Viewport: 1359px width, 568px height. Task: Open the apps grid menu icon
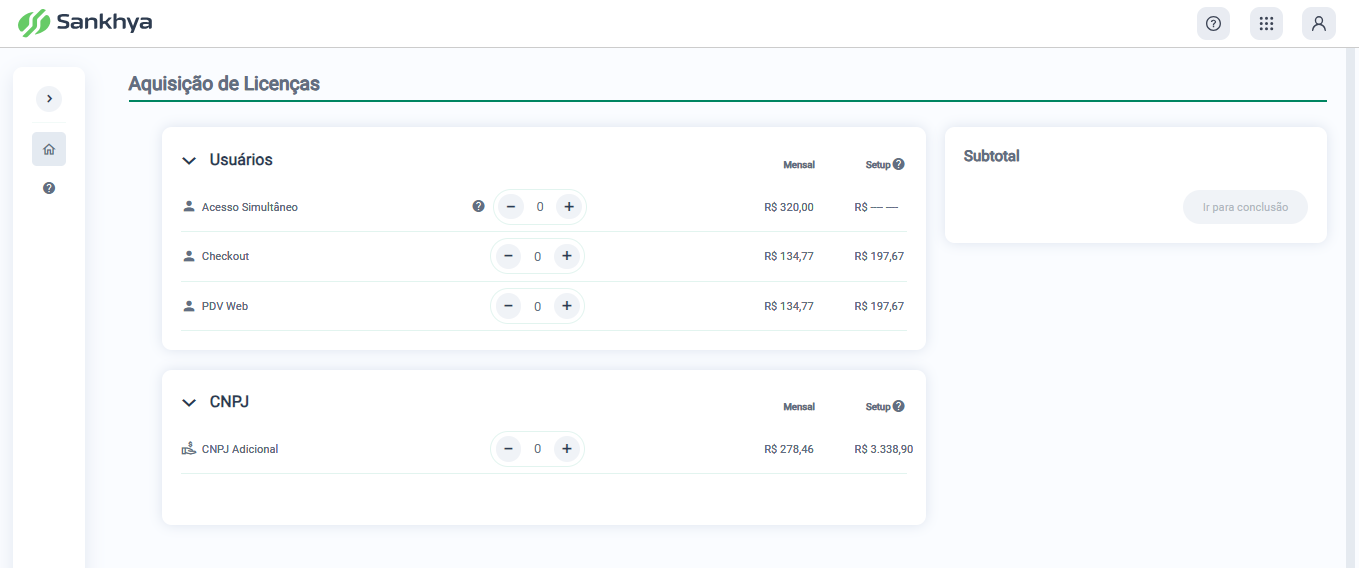[1266, 23]
